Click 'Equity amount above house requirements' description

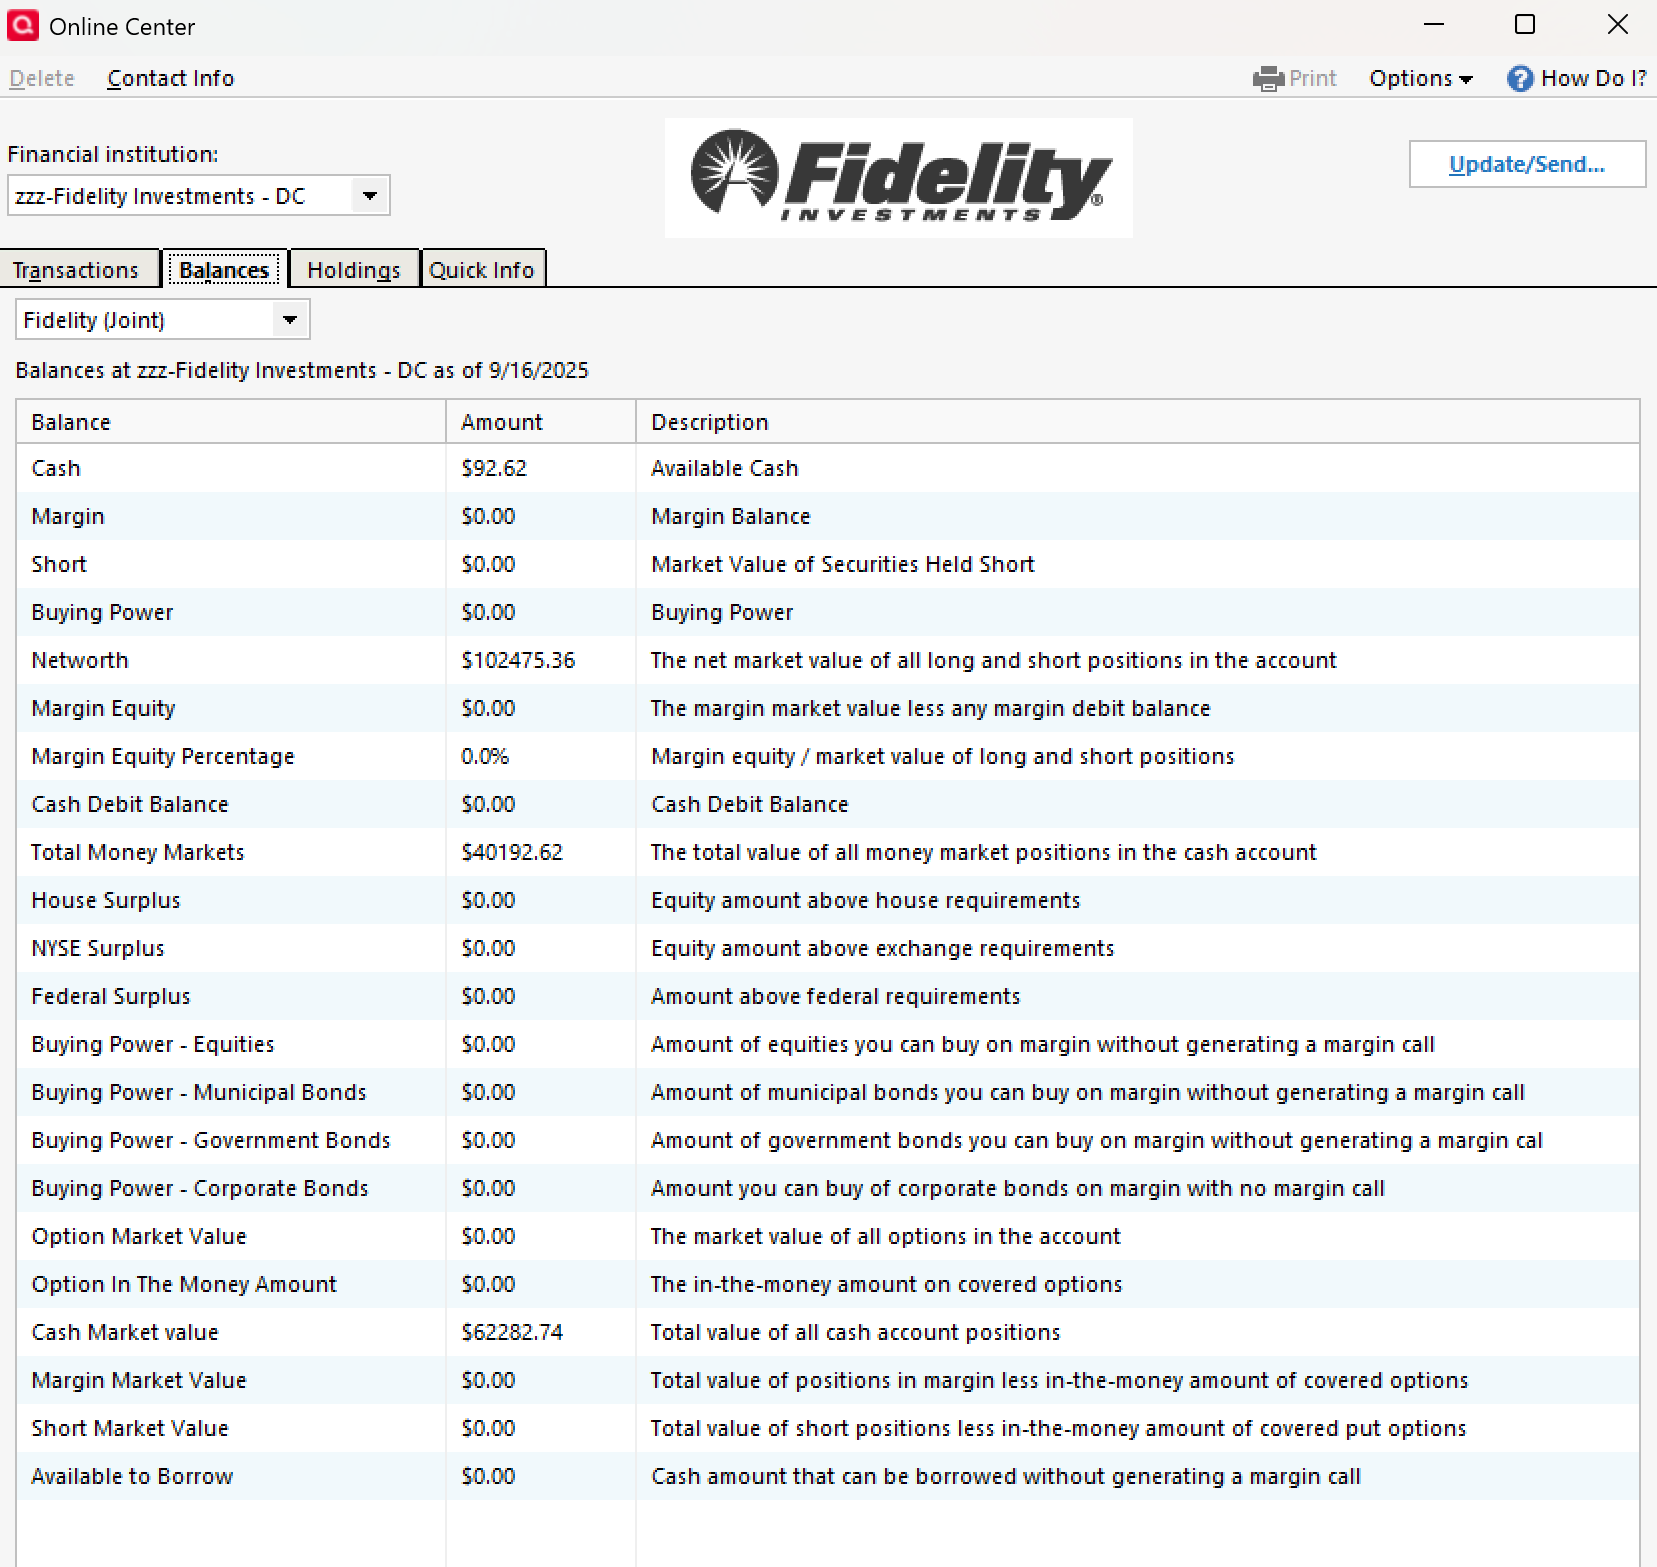866,900
